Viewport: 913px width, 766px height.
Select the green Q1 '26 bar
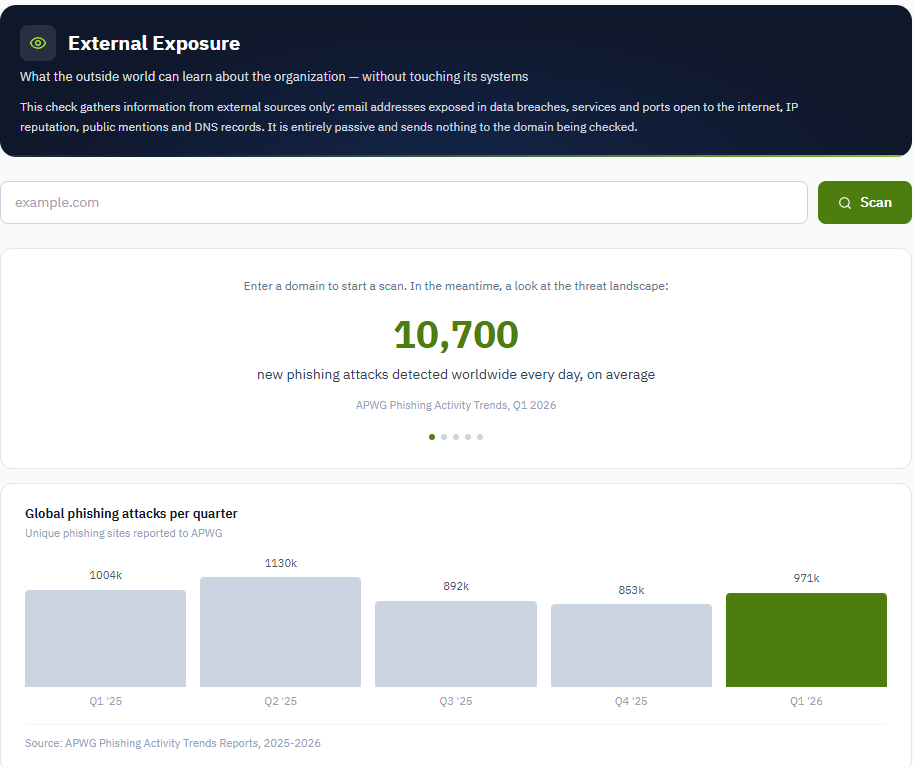coord(806,640)
